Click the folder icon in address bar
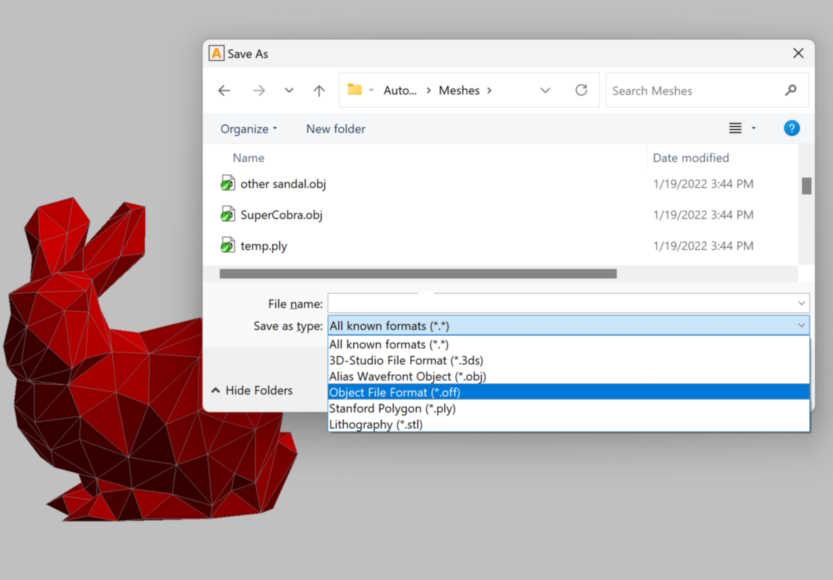Image resolution: width=833 pixels, height=580 pixels. point(354,90)
